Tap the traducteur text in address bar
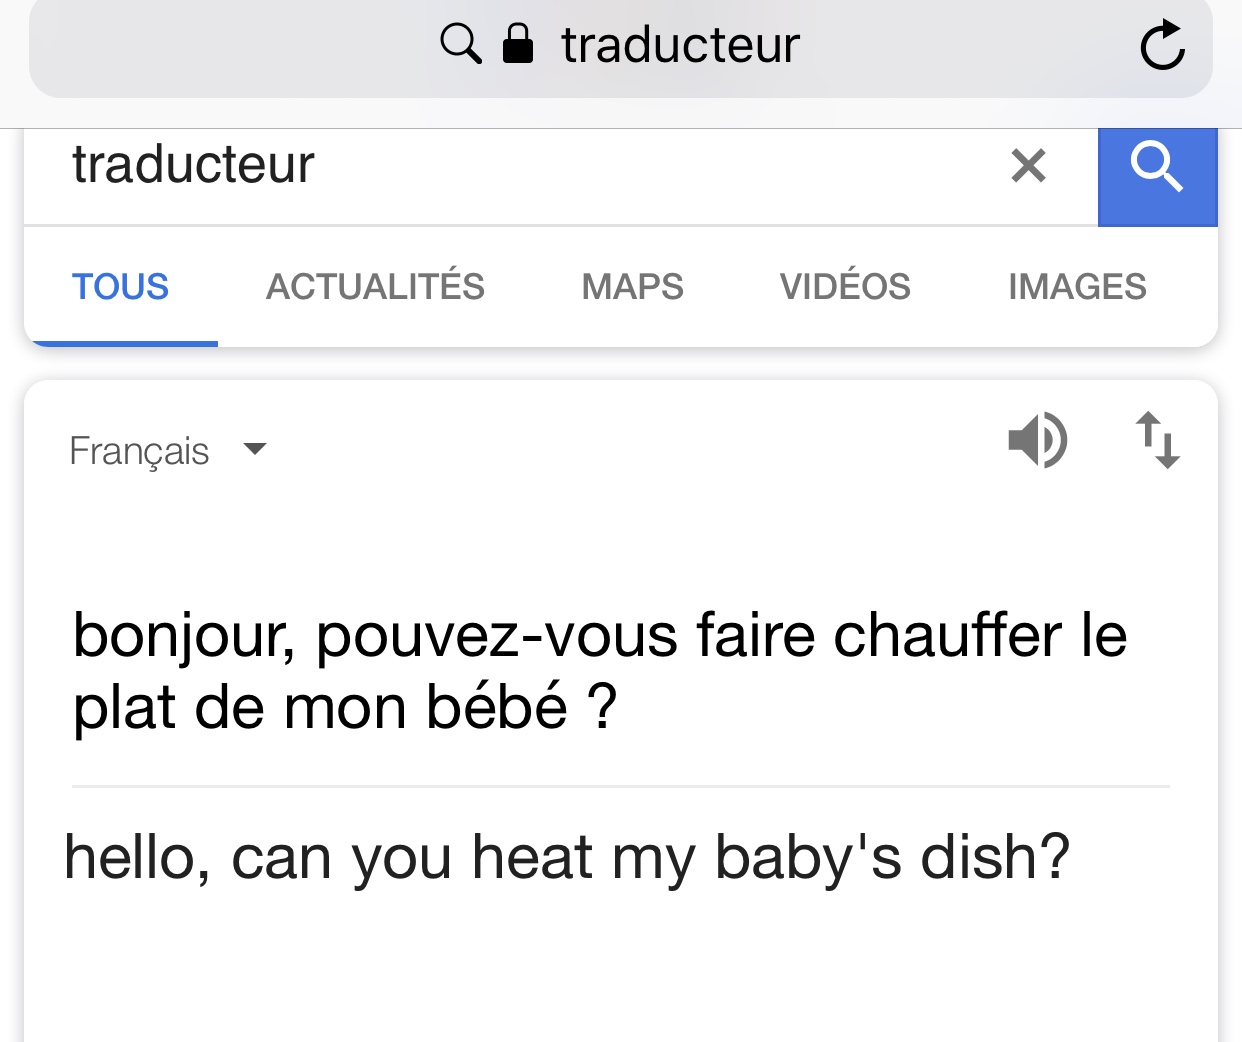1242x1042 pixels. [680, 45]
